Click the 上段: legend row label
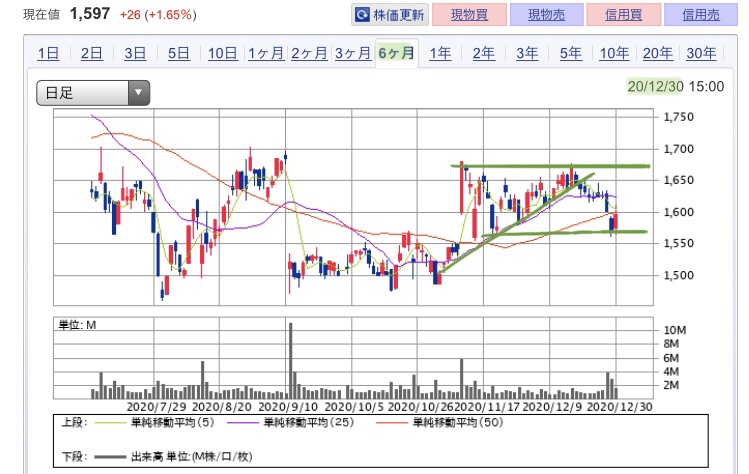Image resolution: width=749 pixels, height=474 pixels. (74, 422)
